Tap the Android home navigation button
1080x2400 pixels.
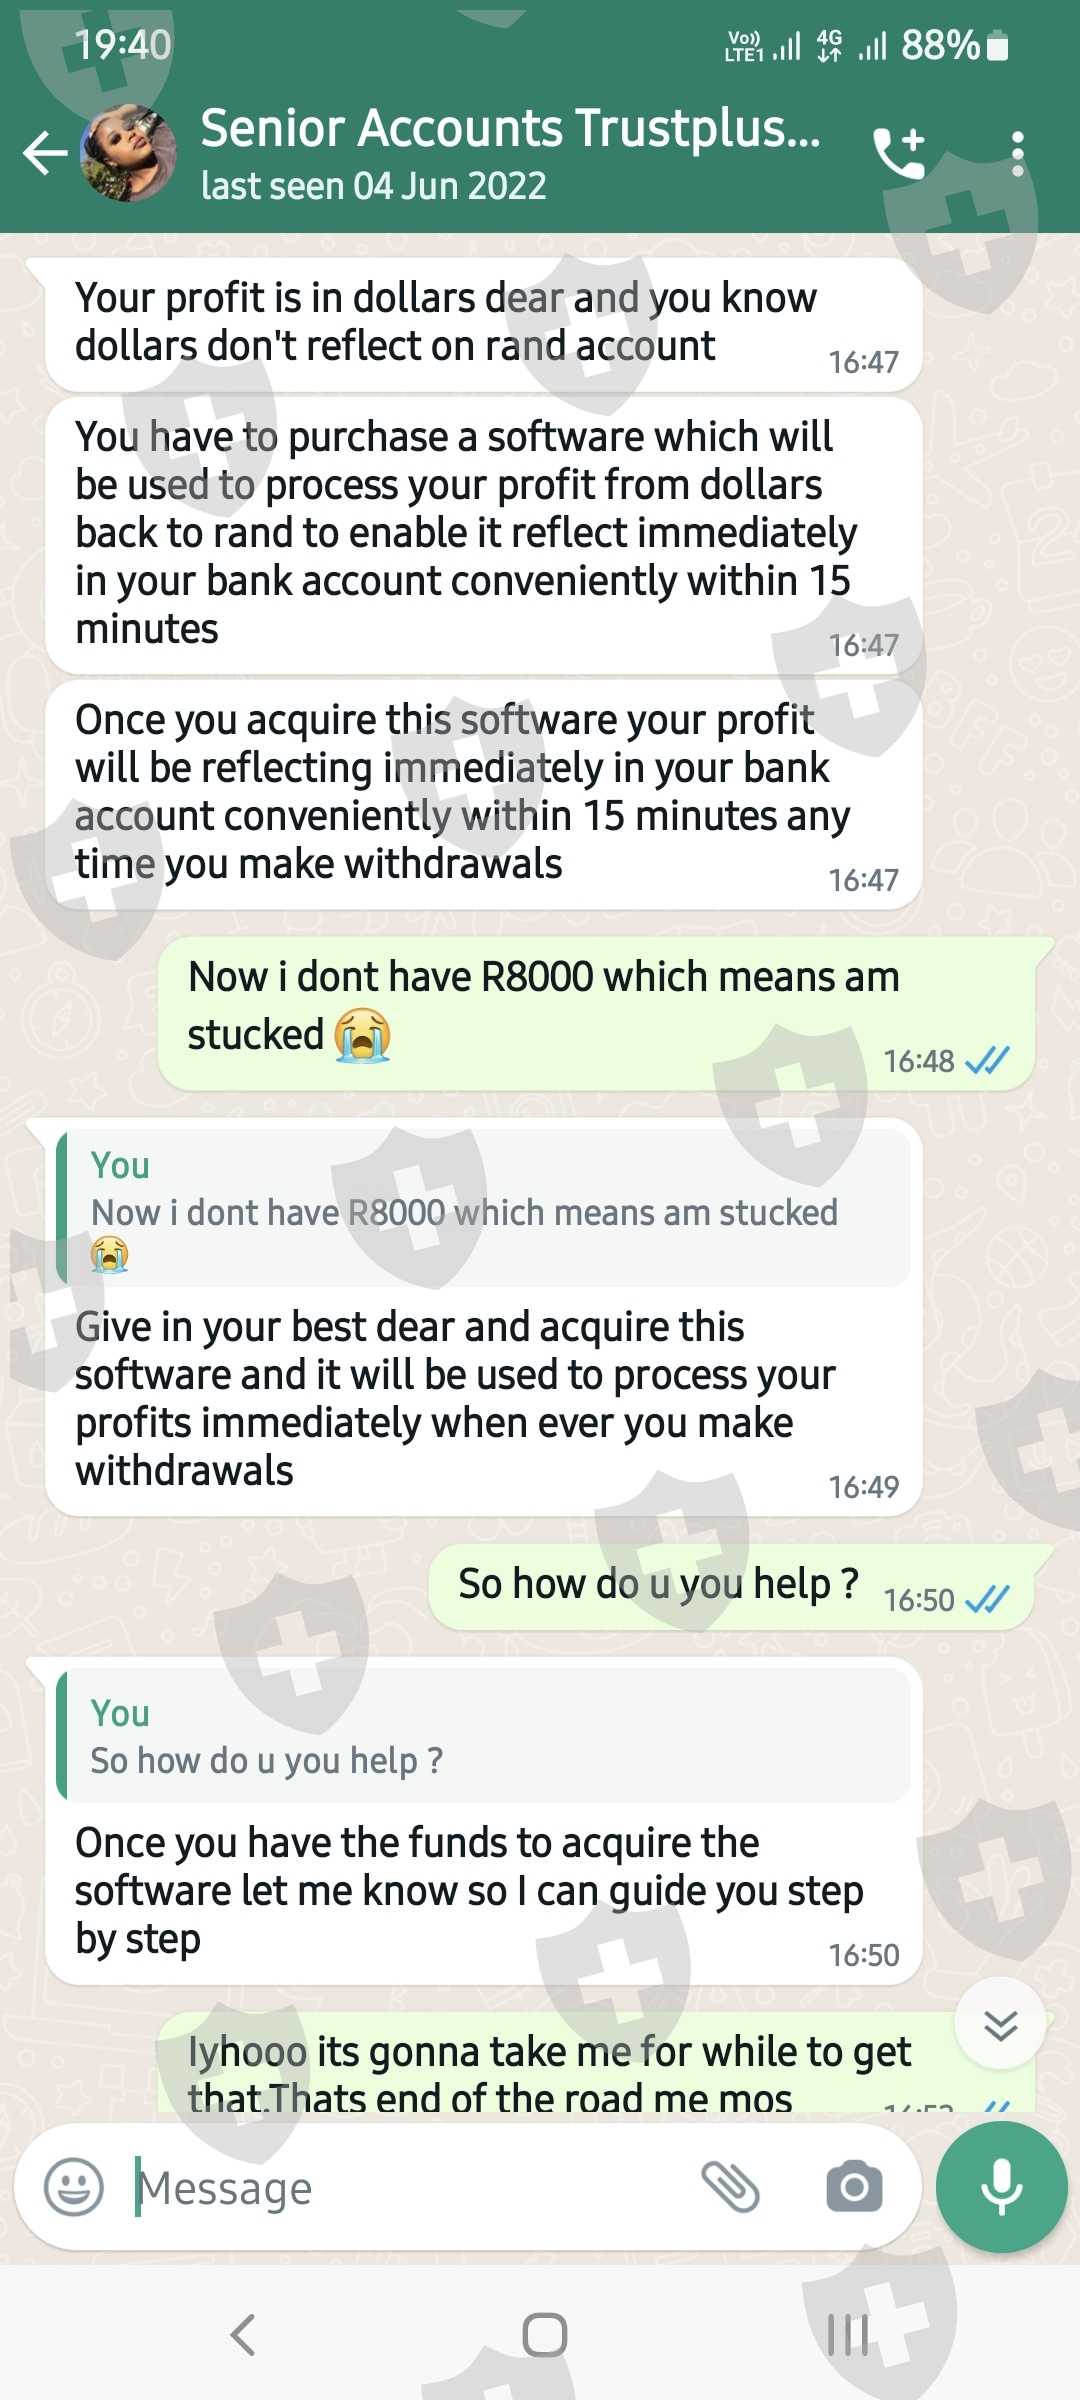(x=544, y=2335)
